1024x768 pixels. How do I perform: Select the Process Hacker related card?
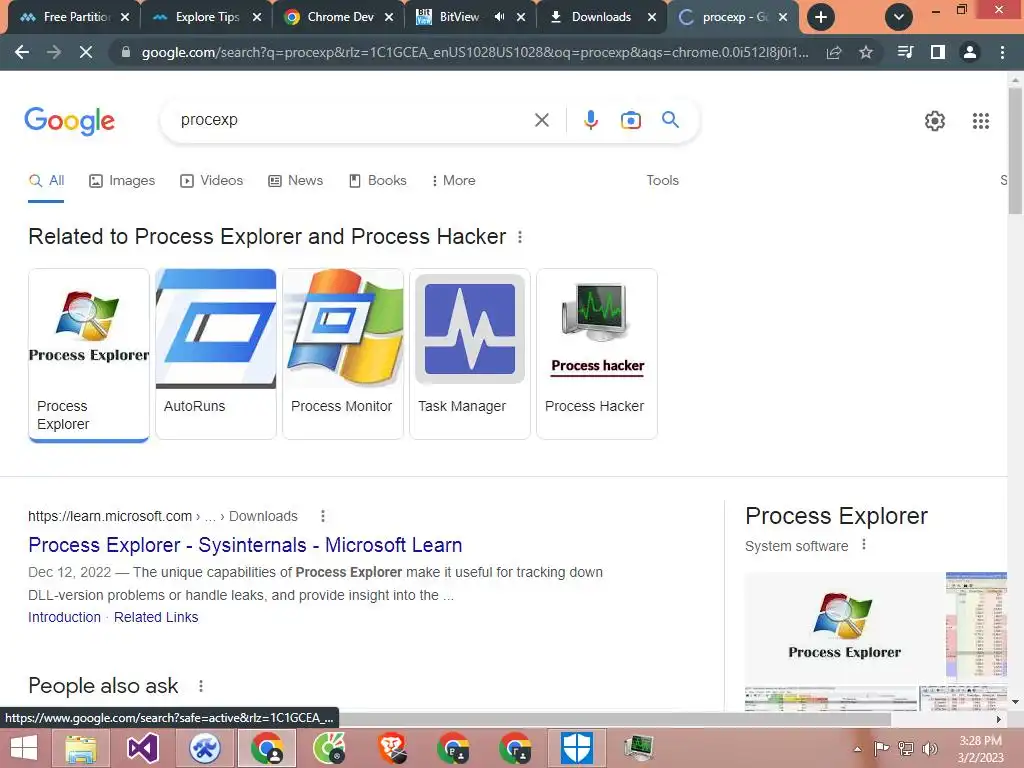pos(597,354)
